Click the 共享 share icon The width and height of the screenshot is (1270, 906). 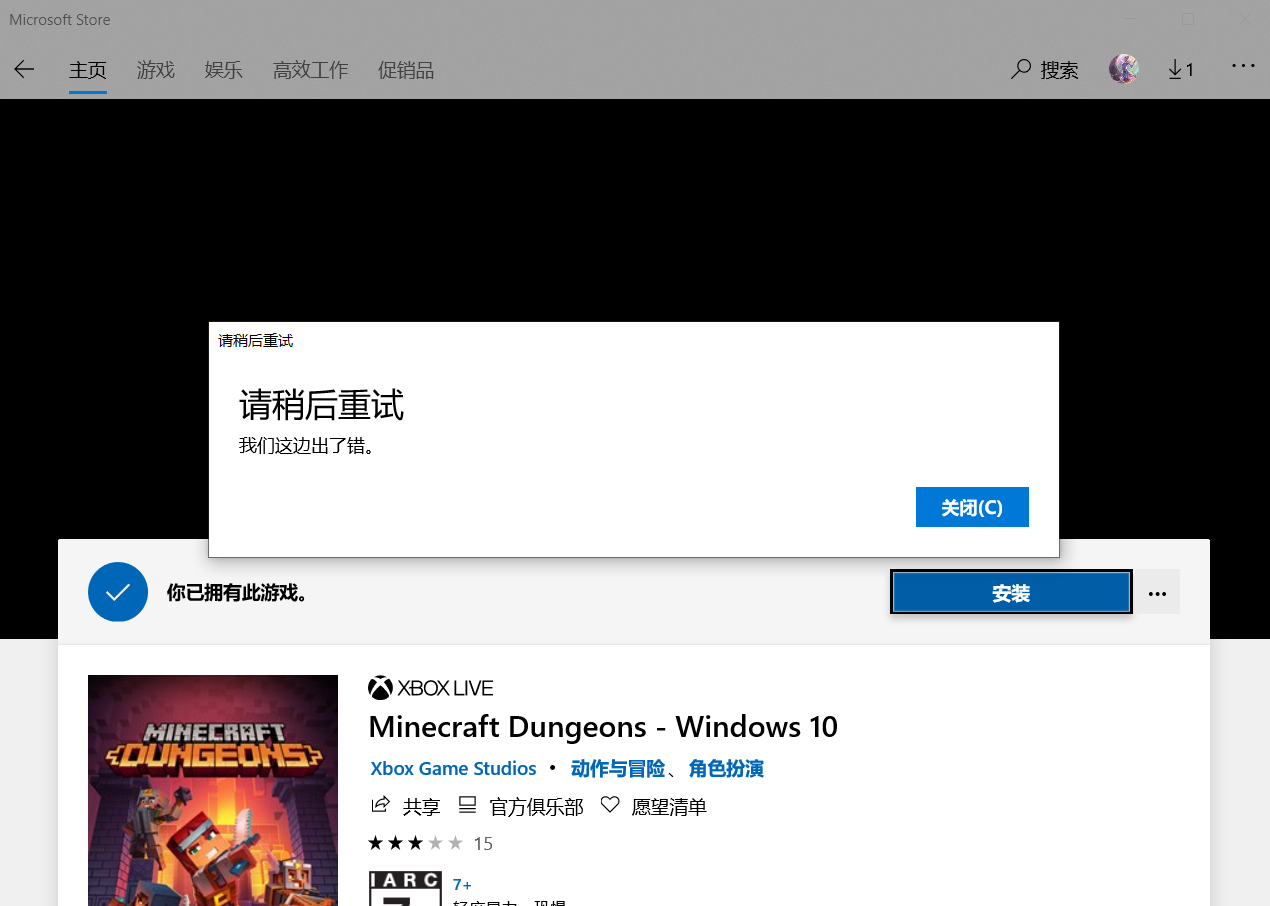380,805
